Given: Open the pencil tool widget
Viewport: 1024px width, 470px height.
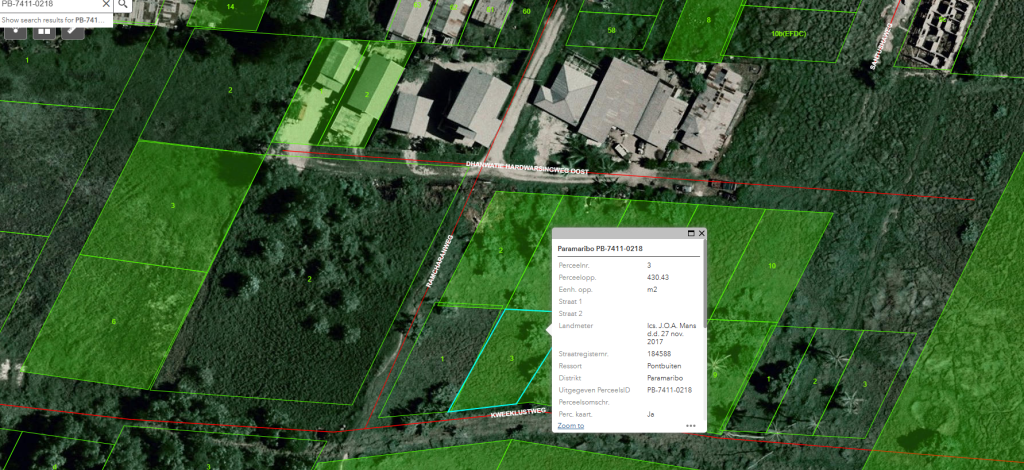Looking at the screenshot, I should pyautogui.click(x=74, y=29).
